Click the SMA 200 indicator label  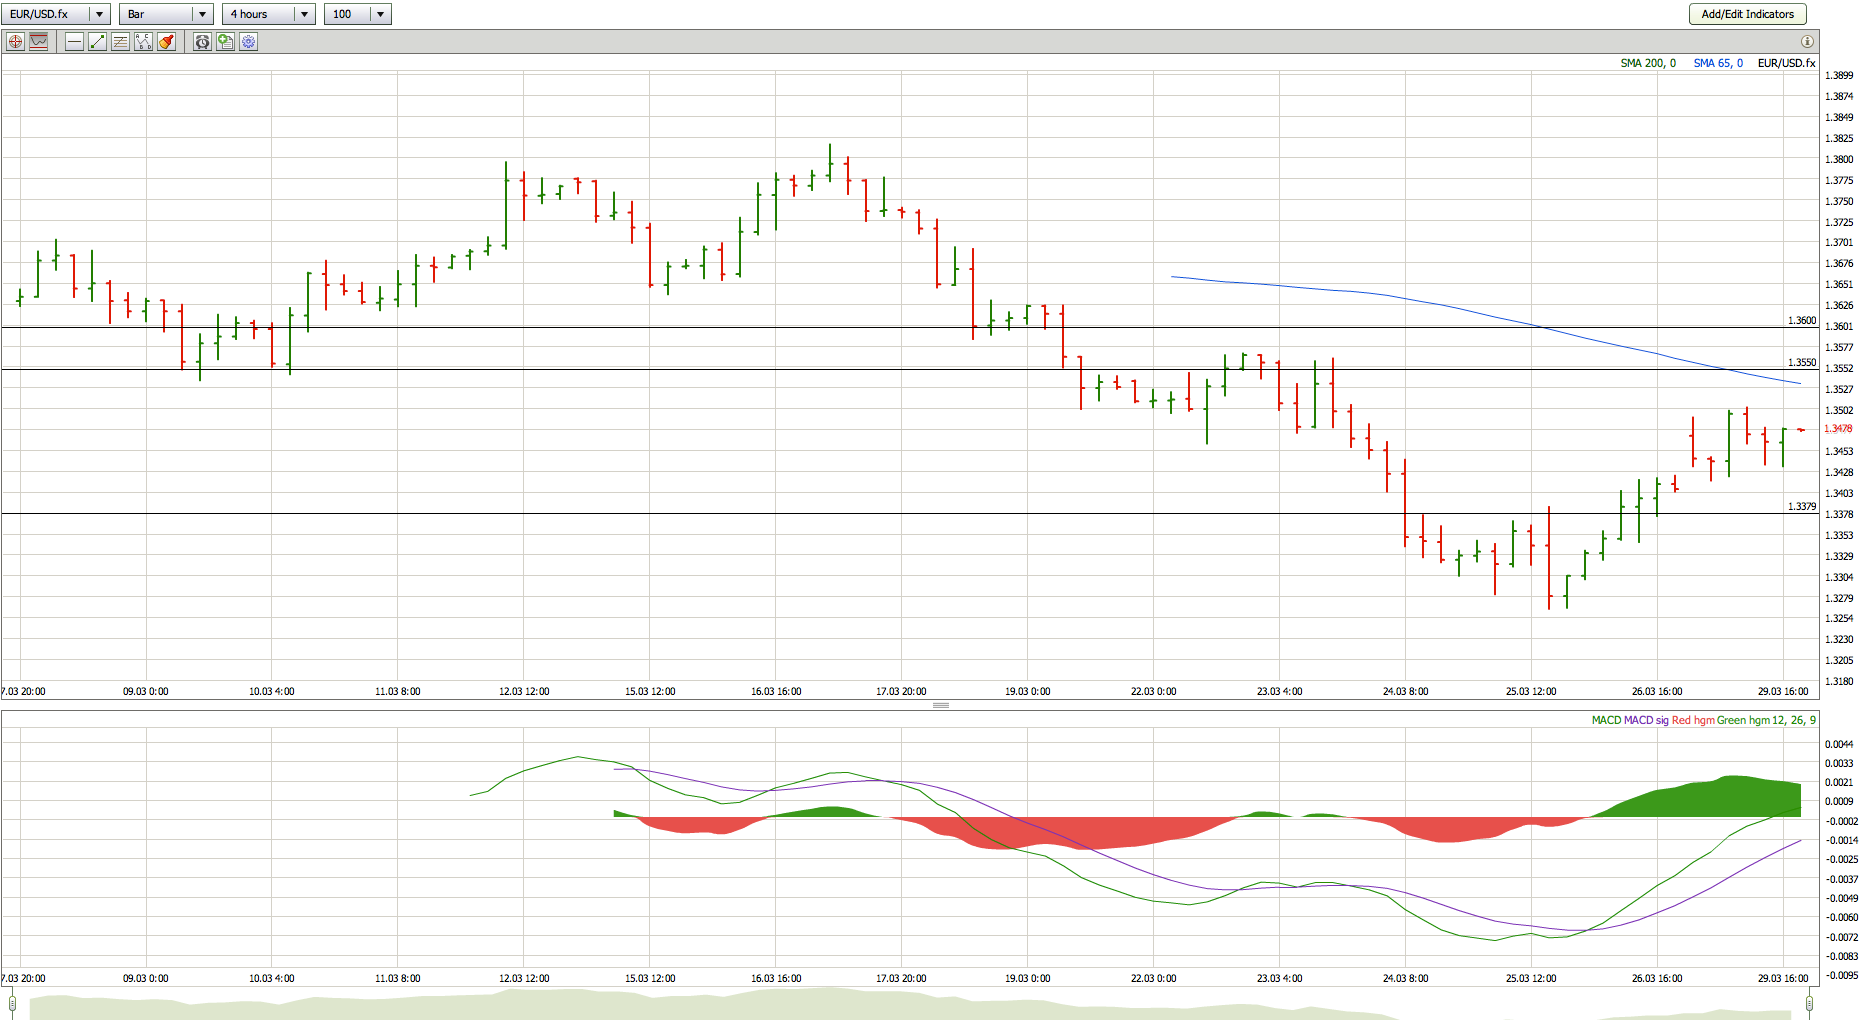[1647, 63]
